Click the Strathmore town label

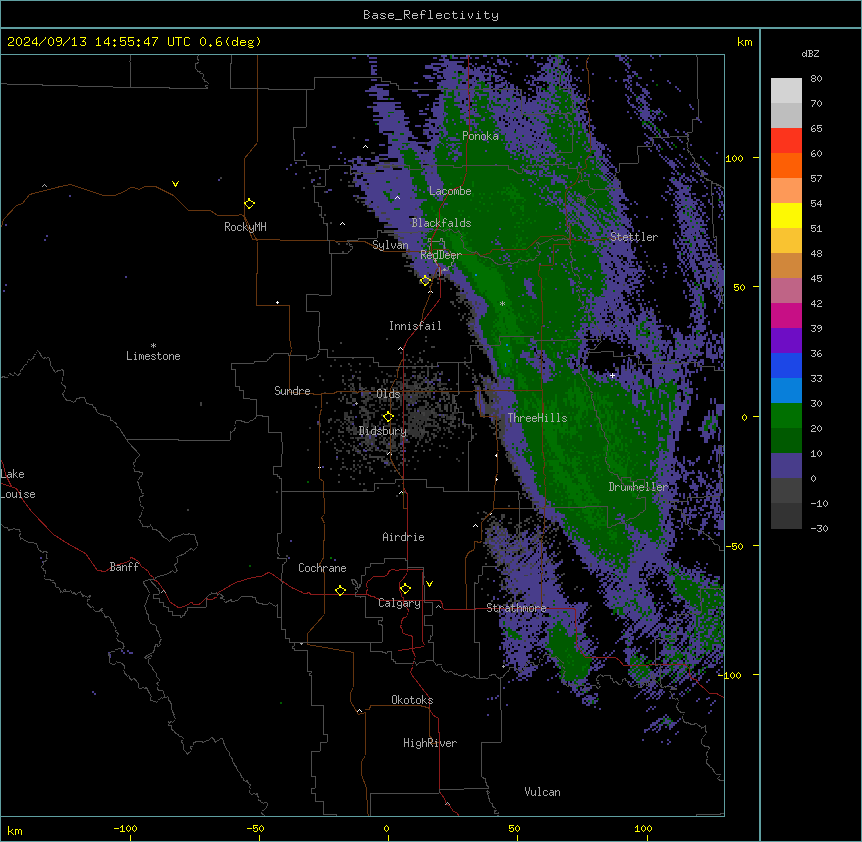tap(516, 608)
